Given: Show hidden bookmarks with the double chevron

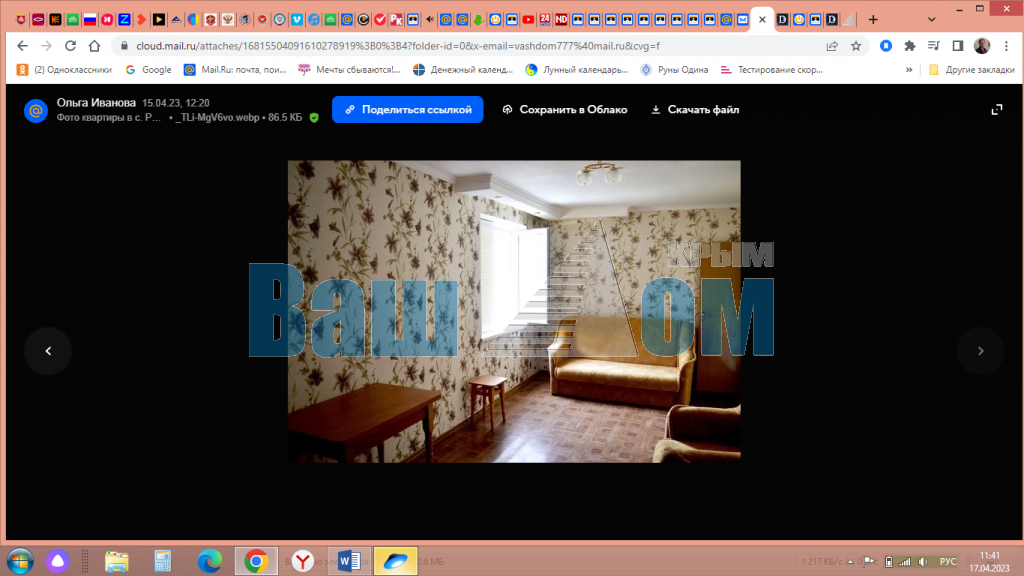Looking at the screenshot, I should 909,70.
